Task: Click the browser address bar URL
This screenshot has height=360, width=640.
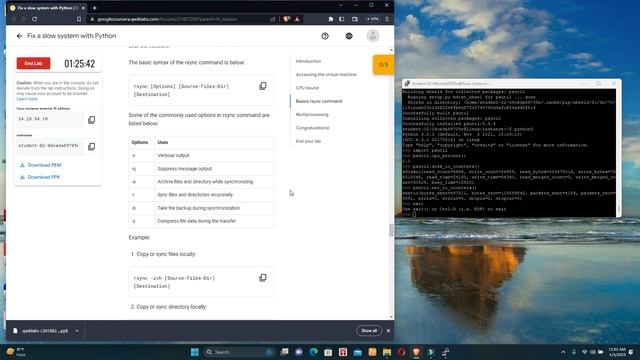Action: point(167,19)
